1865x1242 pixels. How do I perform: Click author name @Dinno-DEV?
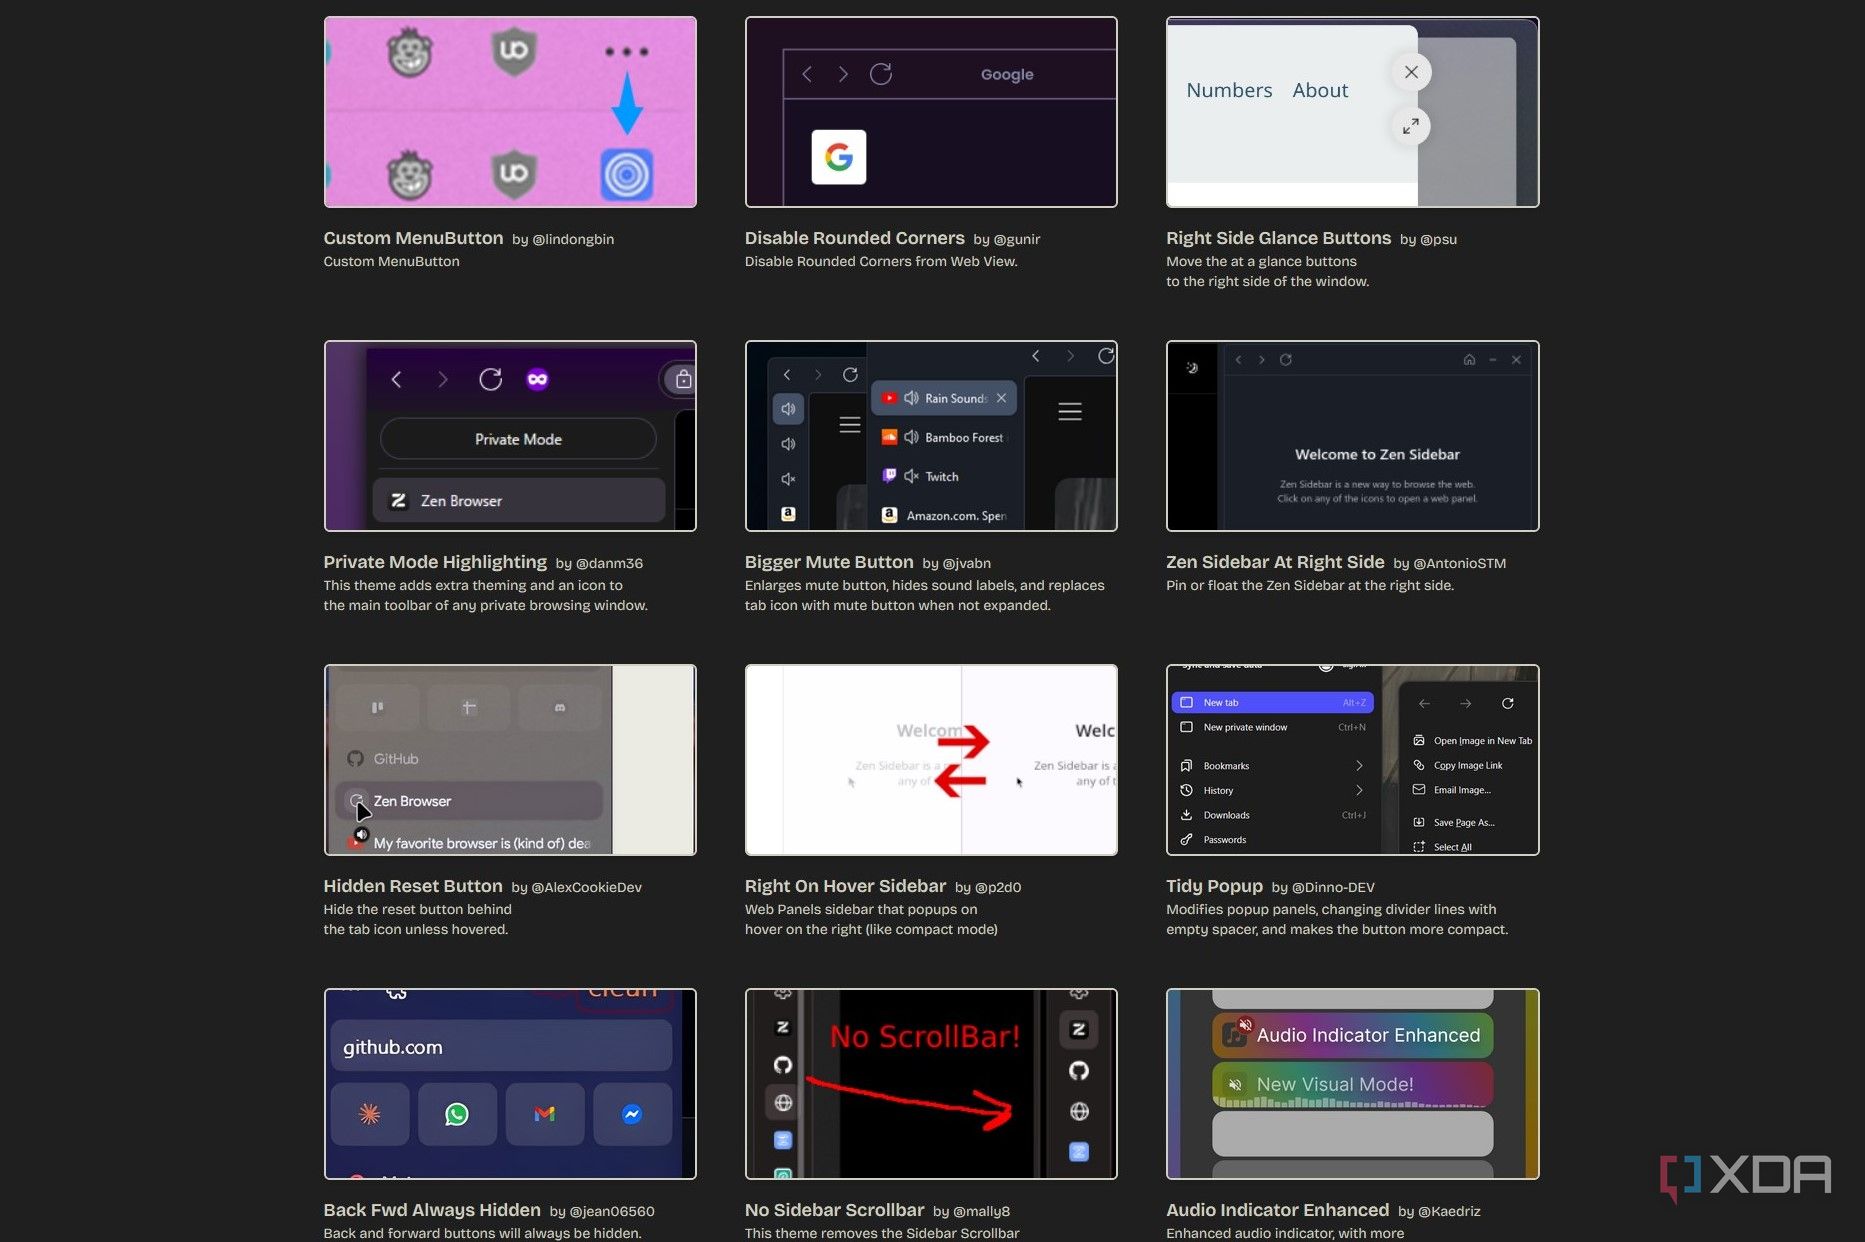1333,887
